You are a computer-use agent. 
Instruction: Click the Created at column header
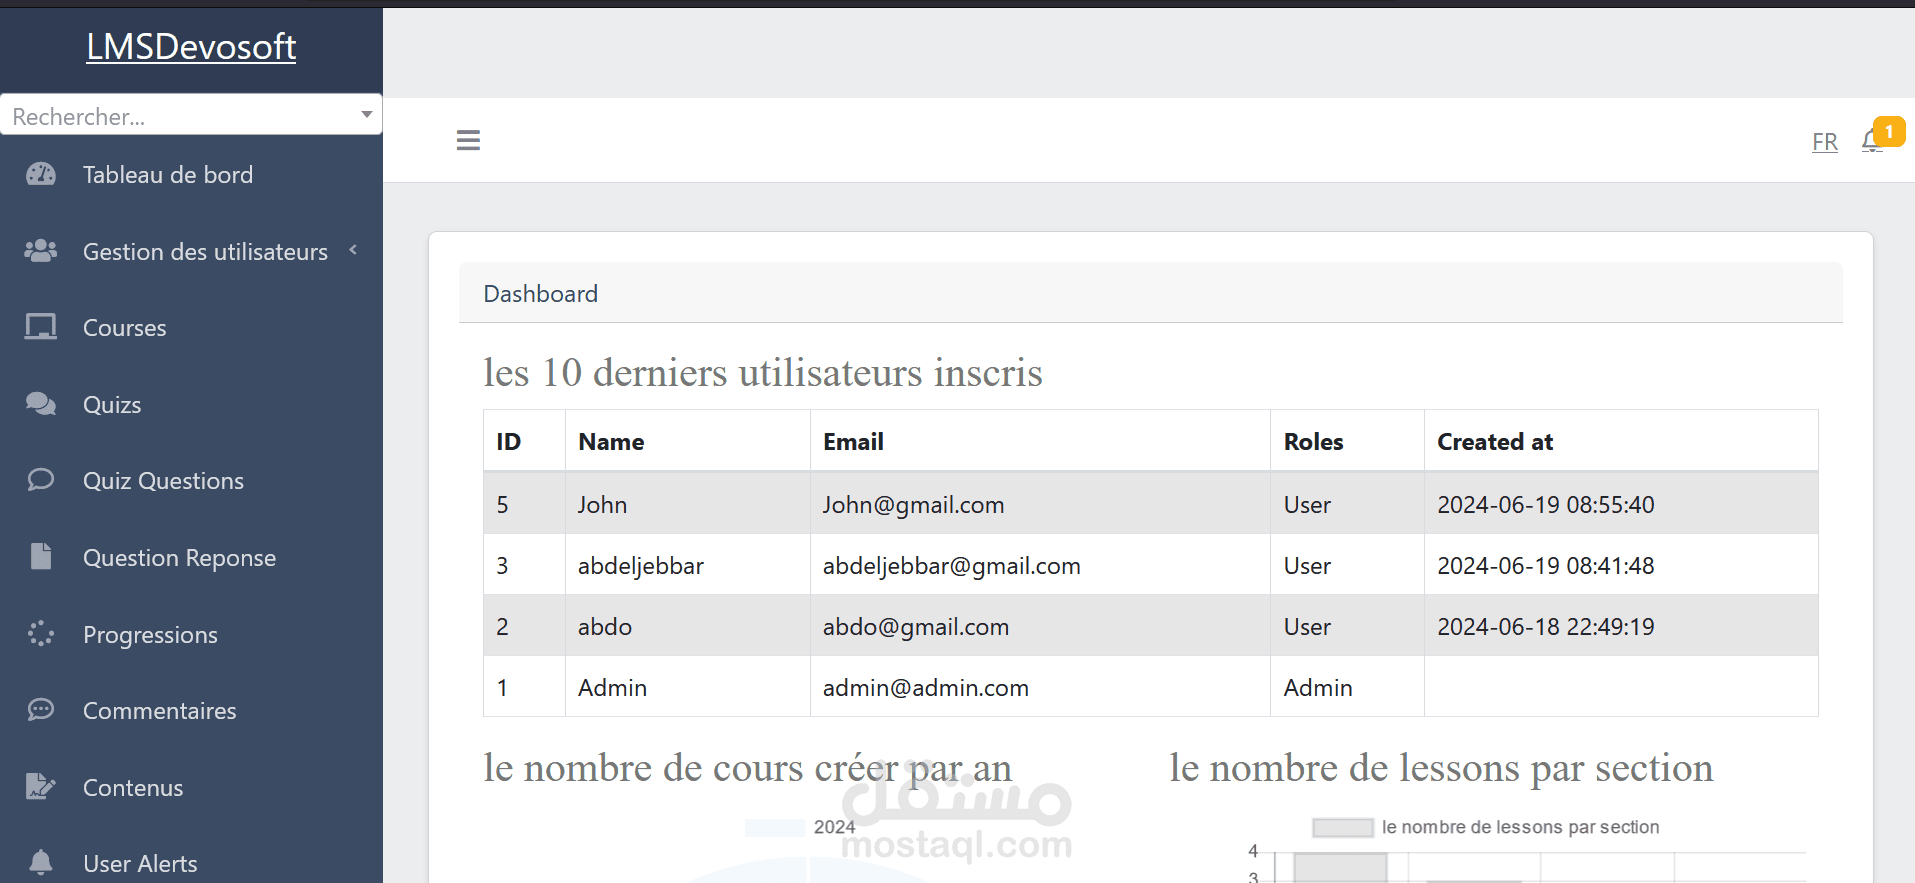tap(1621, 441)
